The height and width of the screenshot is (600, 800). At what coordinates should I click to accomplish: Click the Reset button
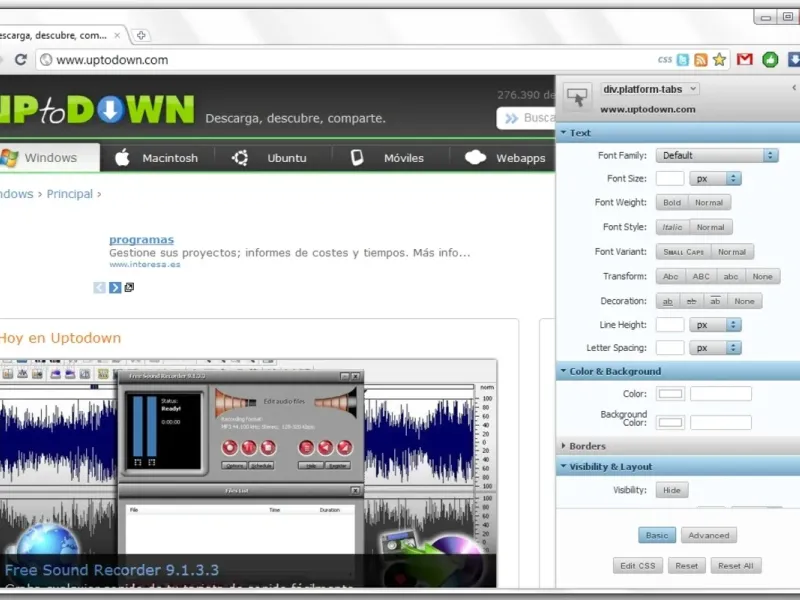point(687,565)
